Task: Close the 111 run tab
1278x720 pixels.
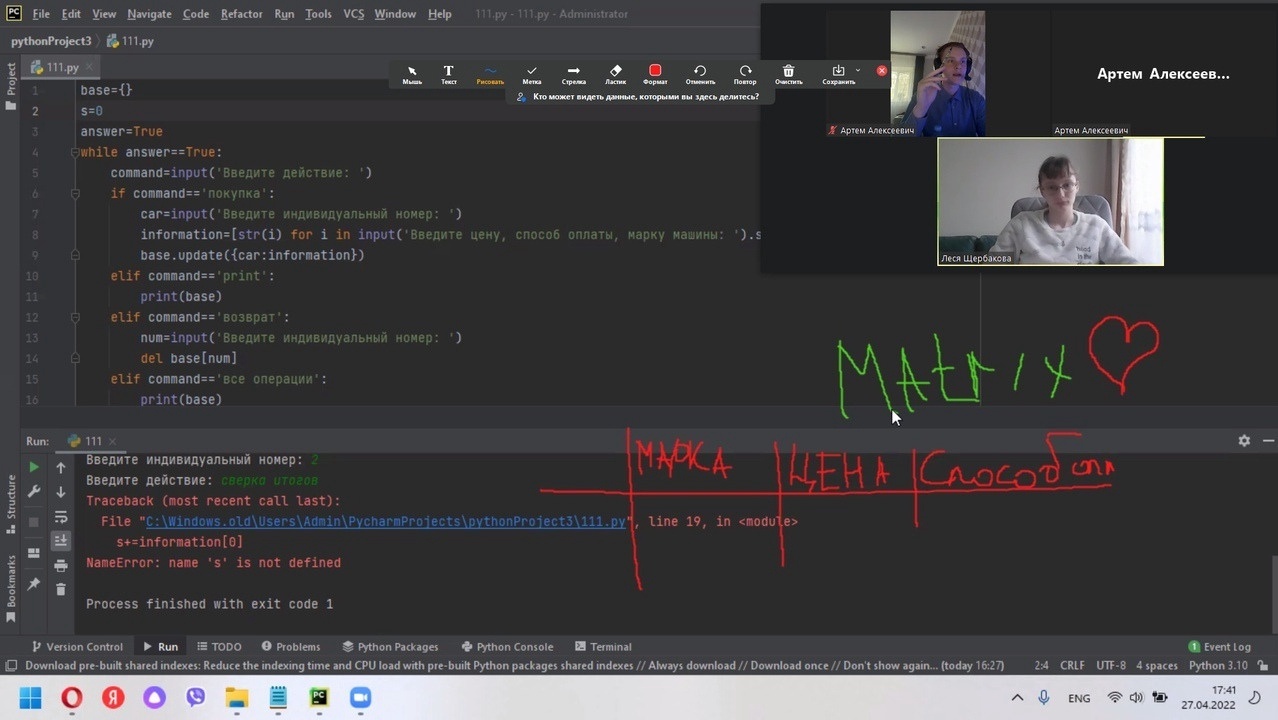Action: pyautogui.click(x=111, y=441)
